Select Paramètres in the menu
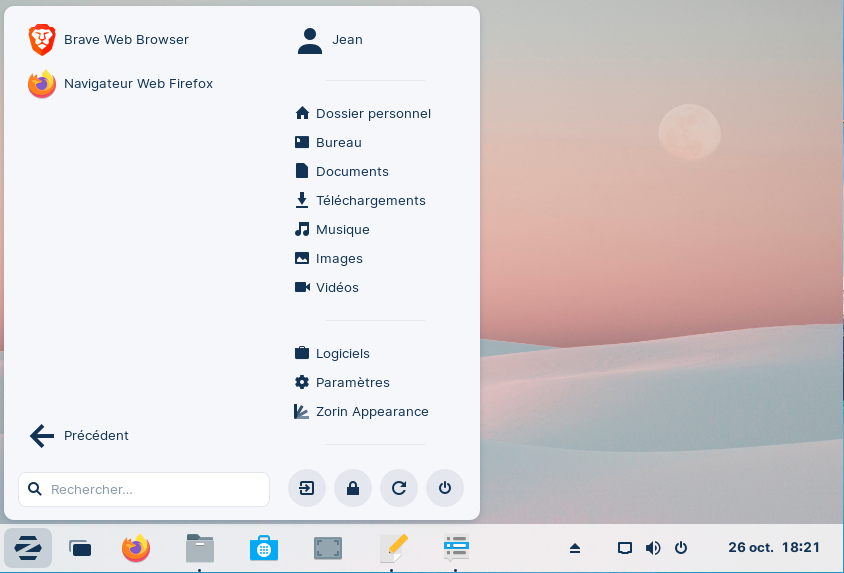 point(352,383)
